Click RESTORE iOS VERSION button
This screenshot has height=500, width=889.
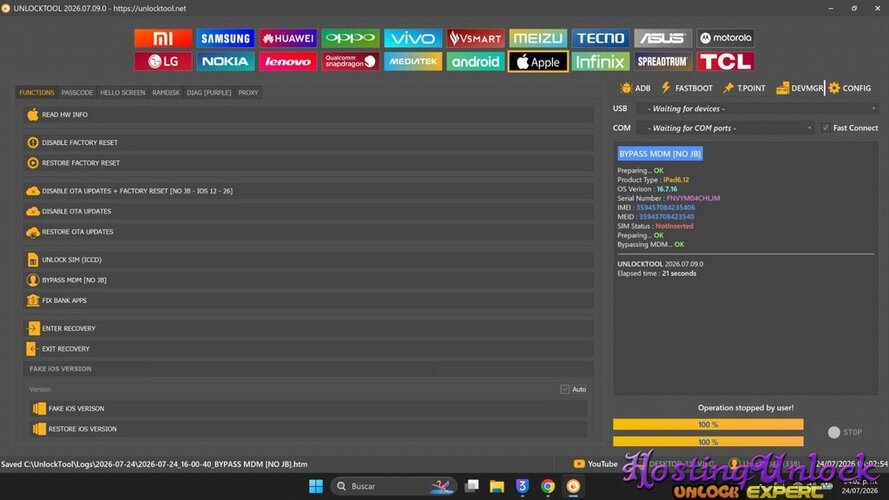tap(308, 429)
